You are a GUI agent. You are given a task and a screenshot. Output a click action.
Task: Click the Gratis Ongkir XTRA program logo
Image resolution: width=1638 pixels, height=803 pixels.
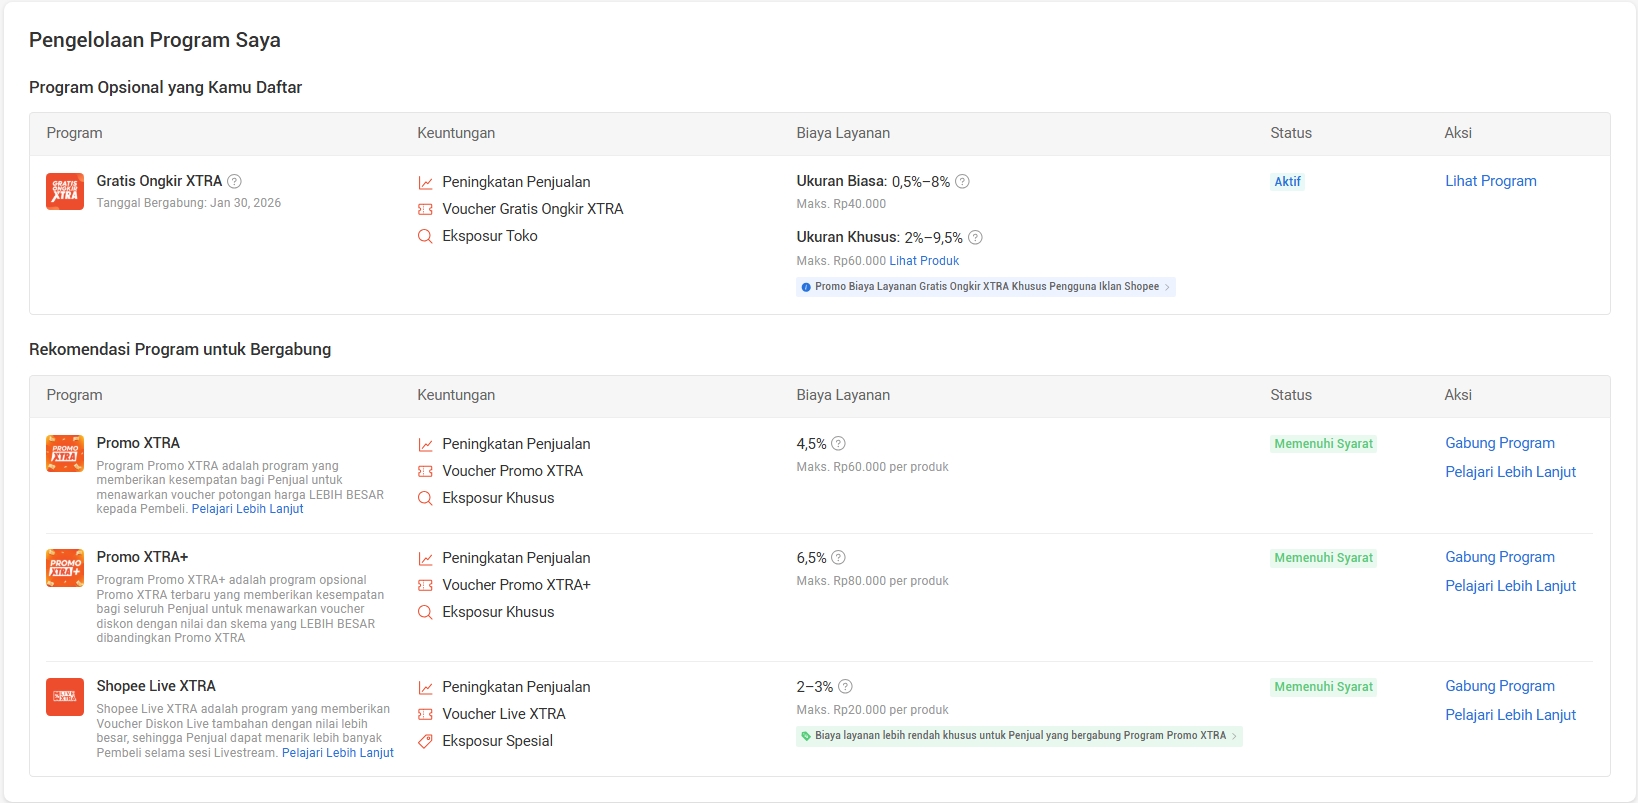coord(65,191)
